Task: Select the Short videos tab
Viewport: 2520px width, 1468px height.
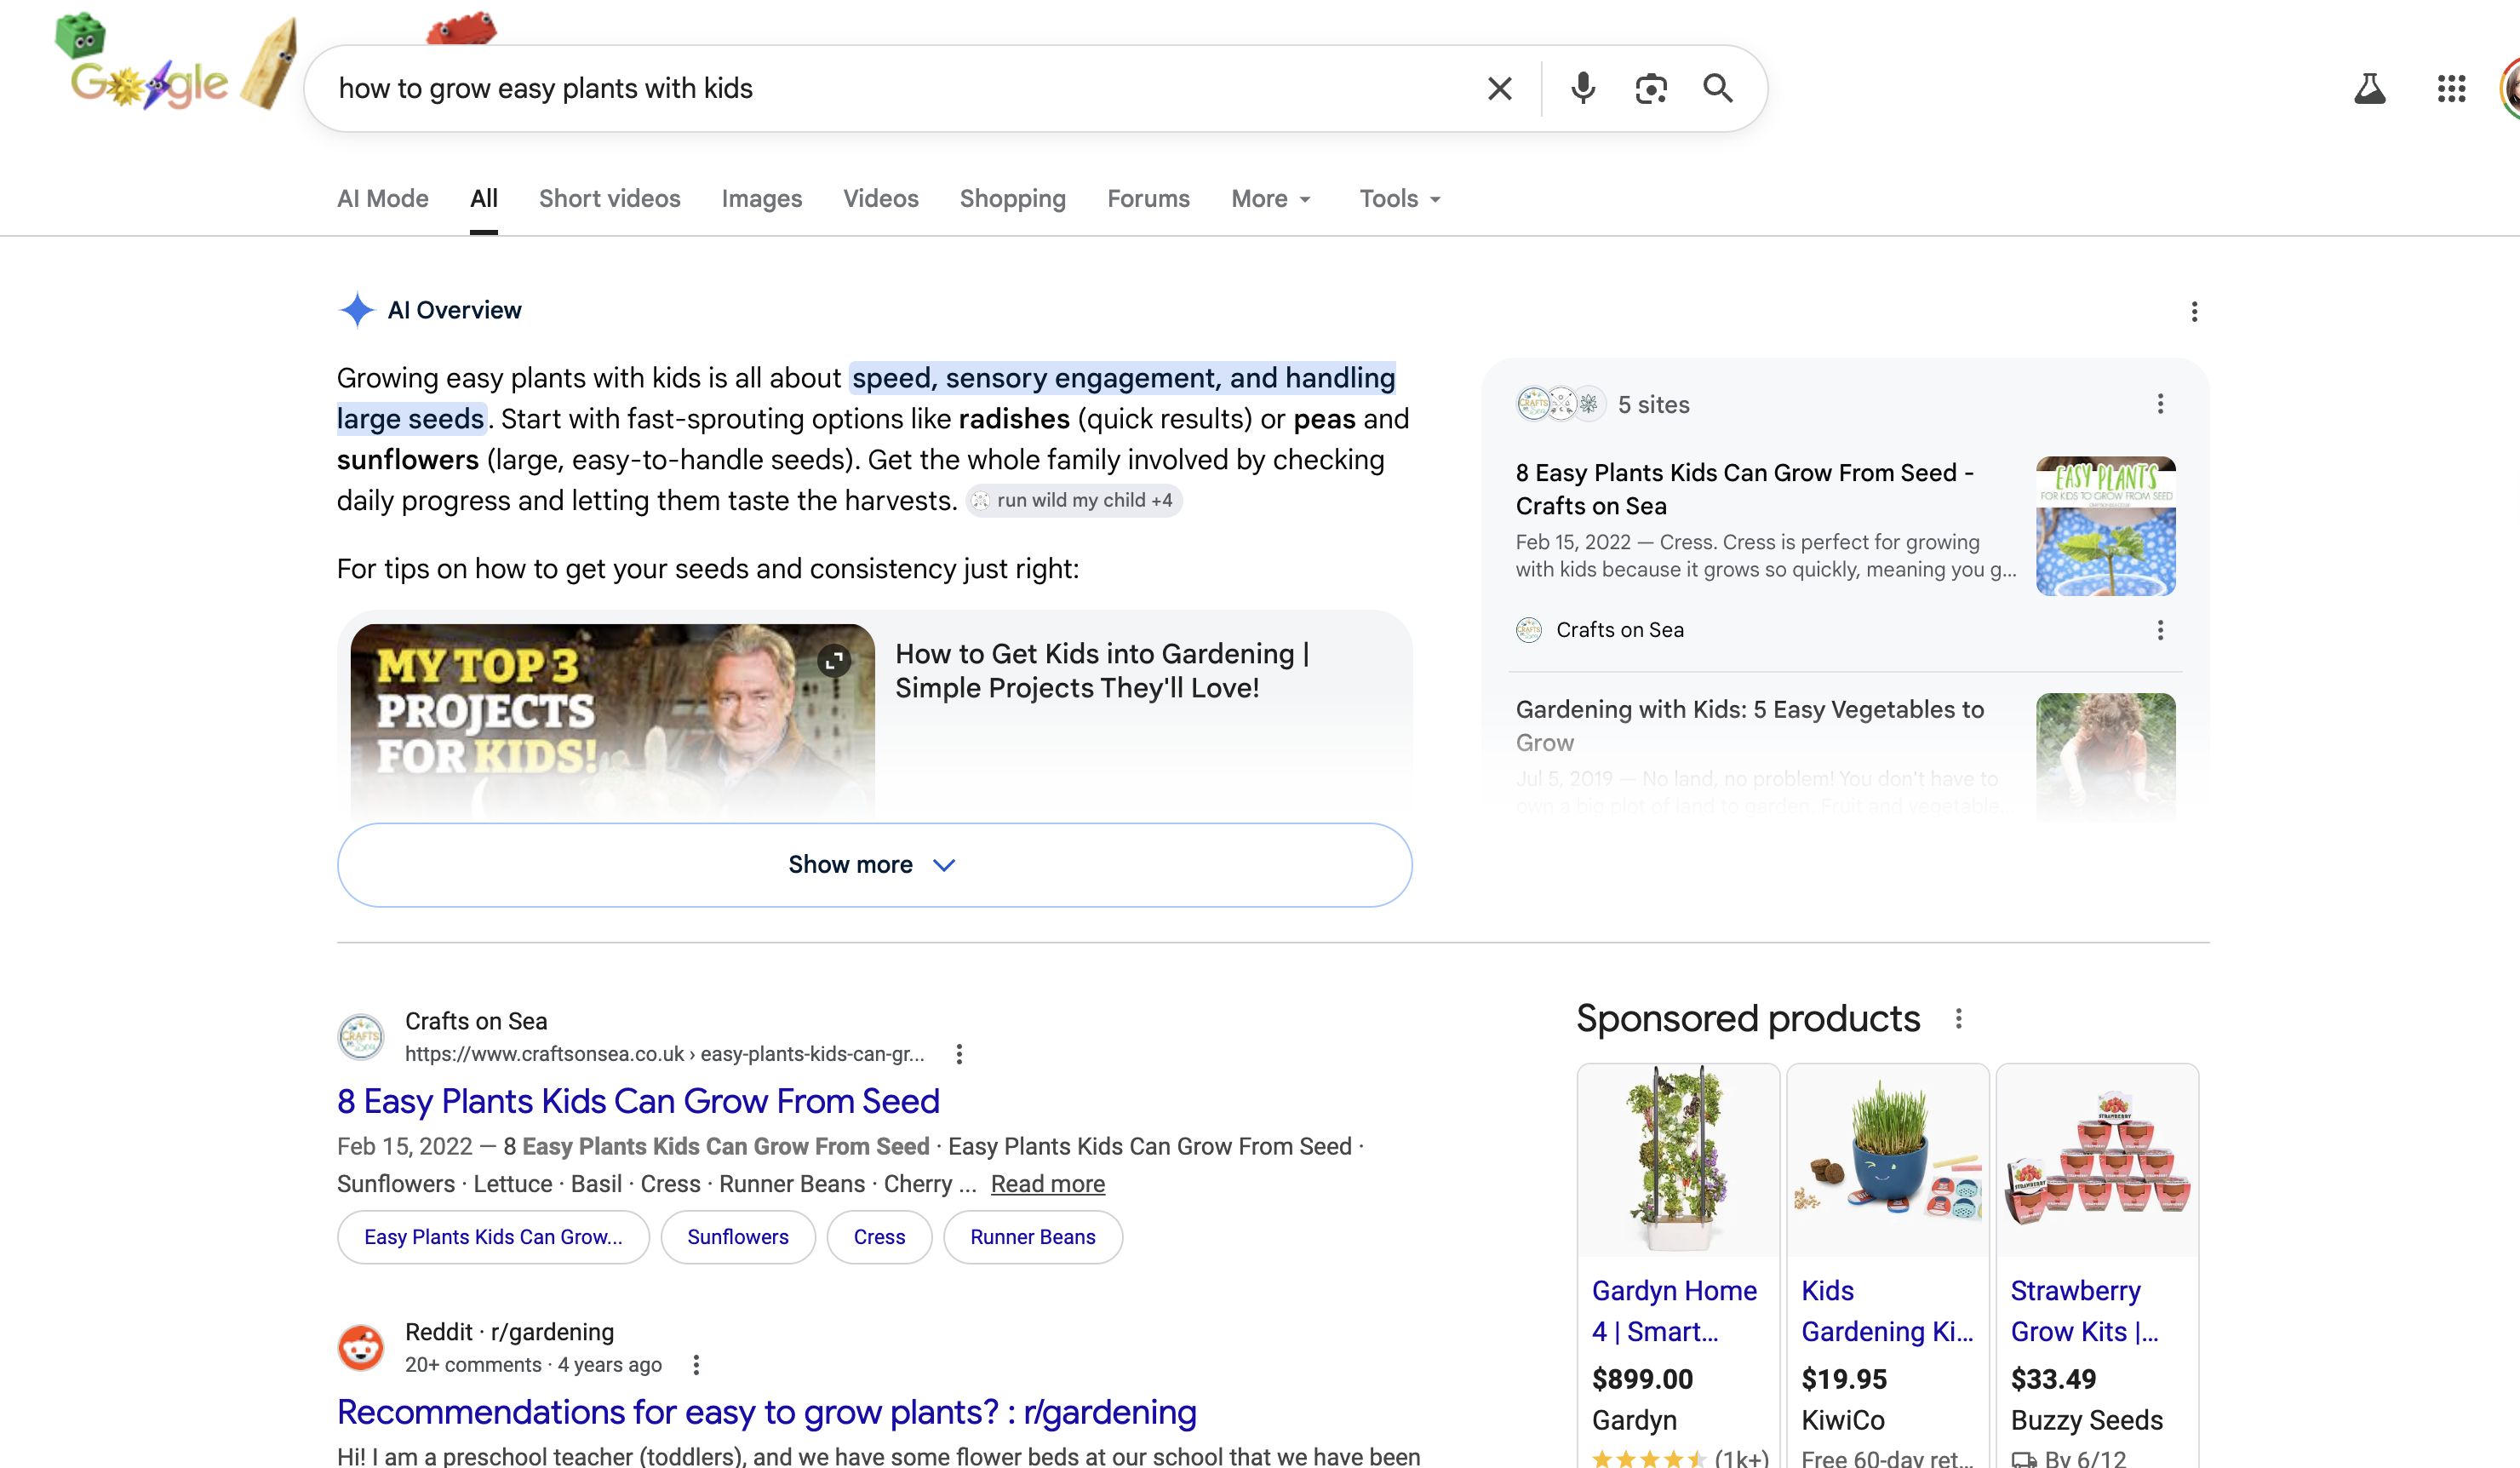Action: coord(610,199)
